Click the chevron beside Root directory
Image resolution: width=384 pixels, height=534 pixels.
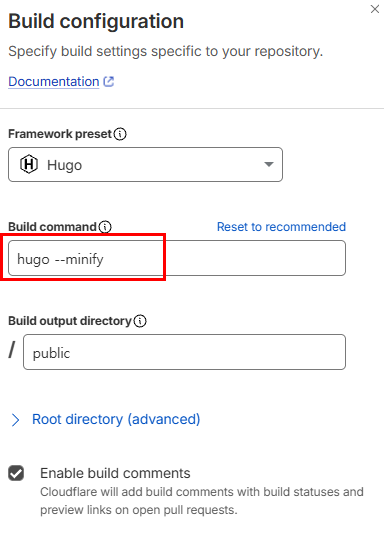tap(15, 420)
